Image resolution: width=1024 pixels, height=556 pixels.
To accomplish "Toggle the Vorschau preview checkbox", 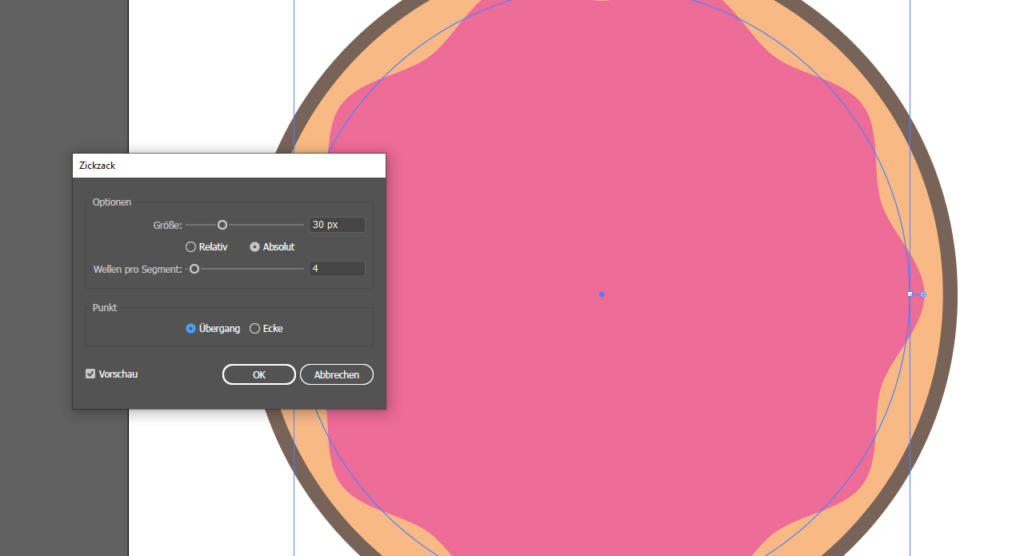I will [x=91, y=374].
